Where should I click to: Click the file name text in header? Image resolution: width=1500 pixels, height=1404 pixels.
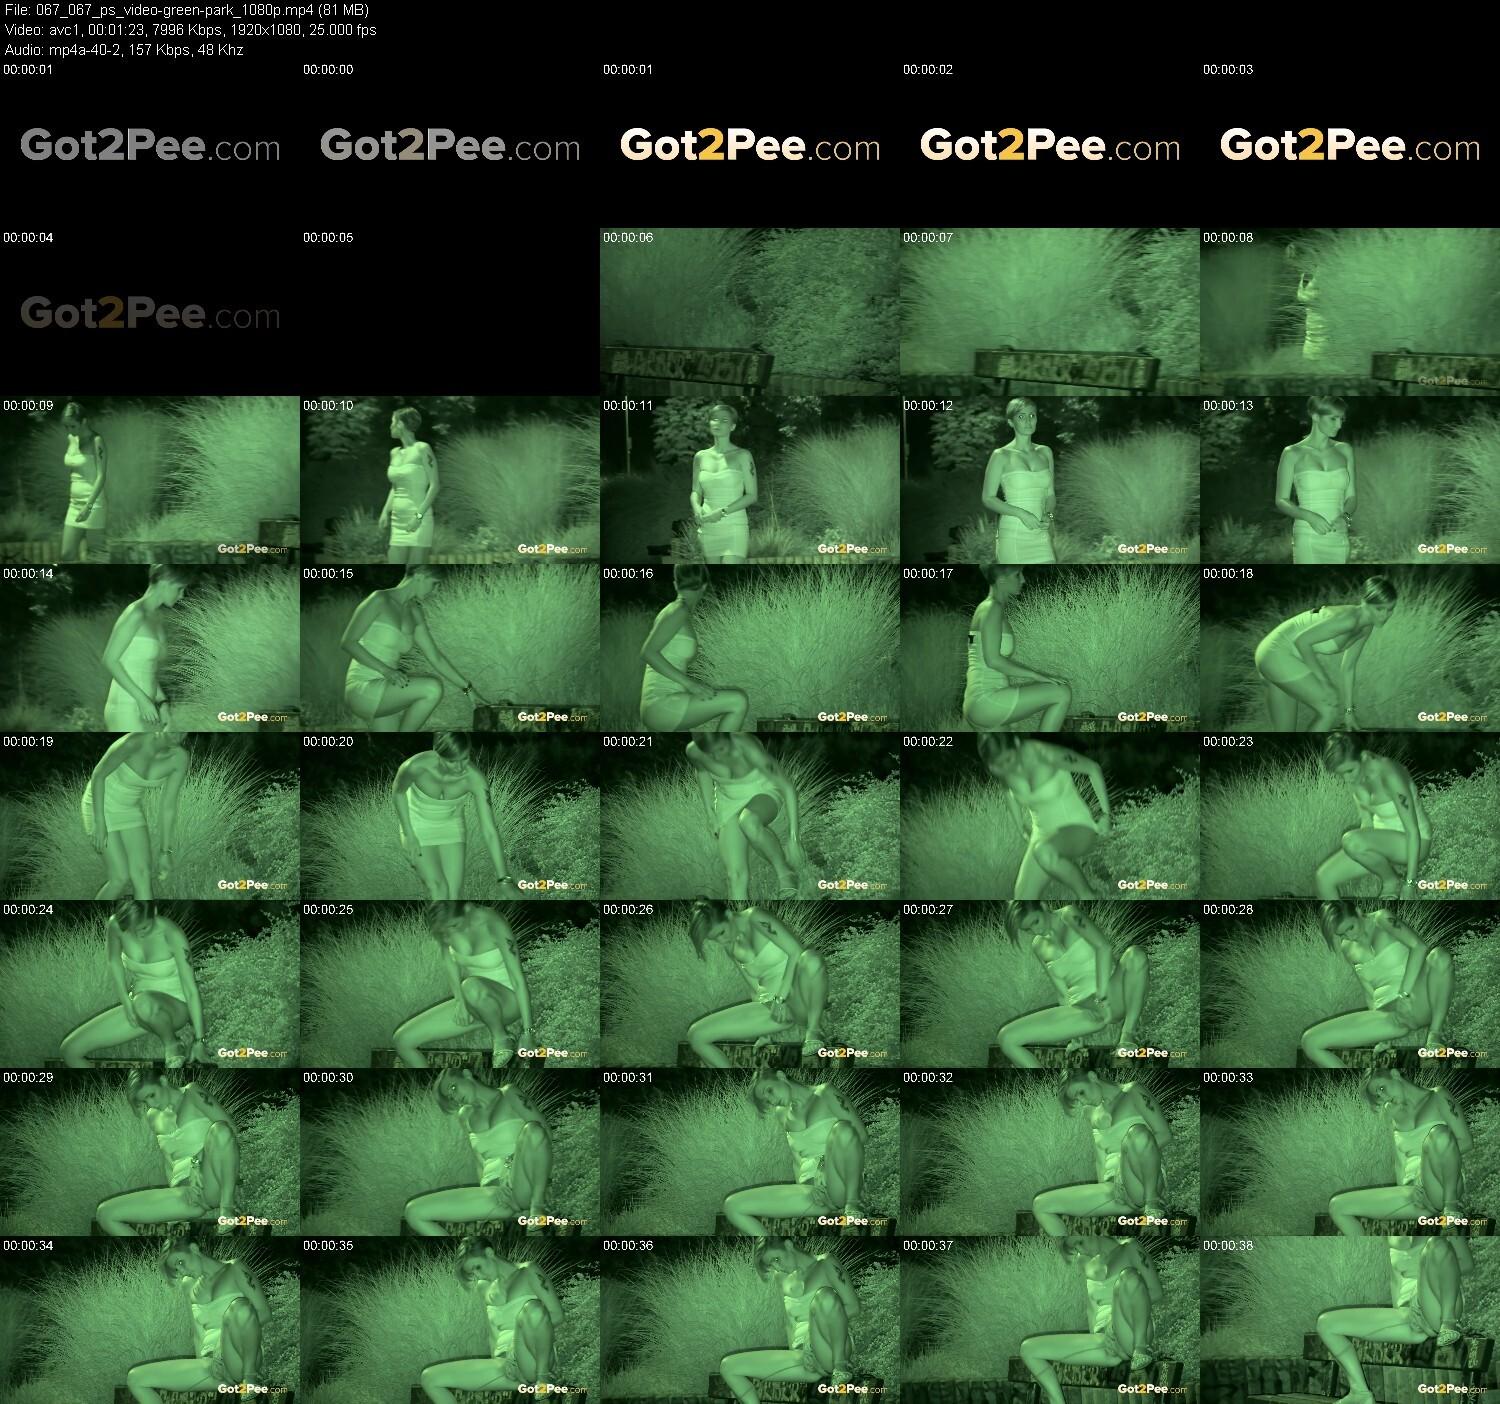point(187,10)
